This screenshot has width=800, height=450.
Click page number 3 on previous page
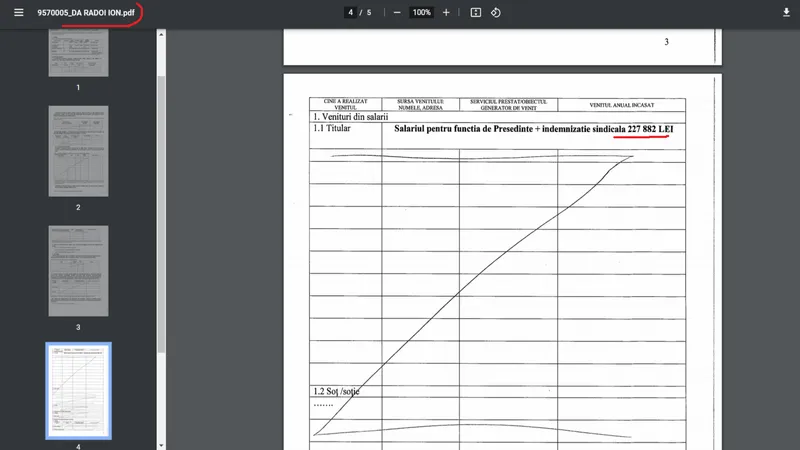pyautogui.click(x=666, y=42)
